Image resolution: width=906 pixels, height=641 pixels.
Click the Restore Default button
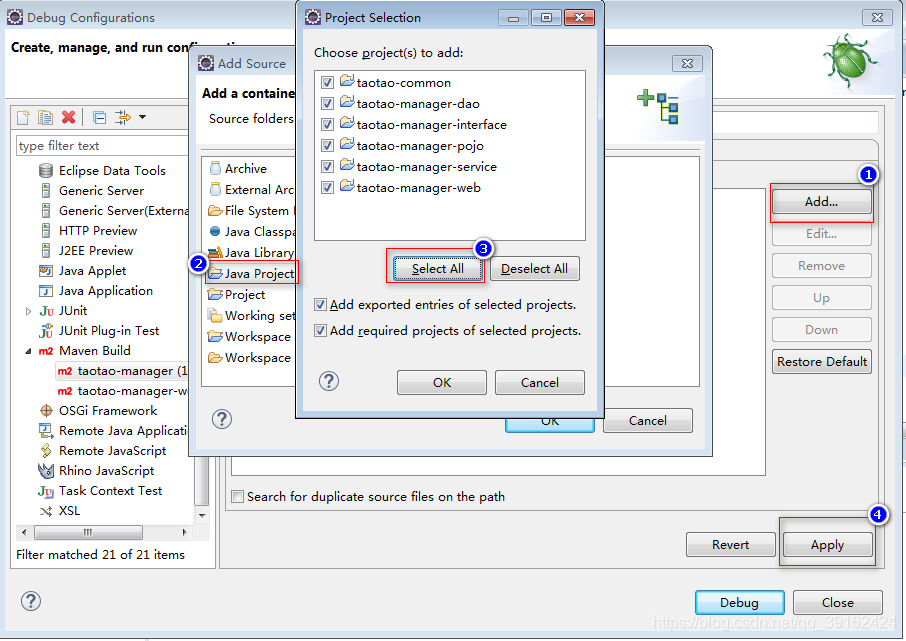822,362
